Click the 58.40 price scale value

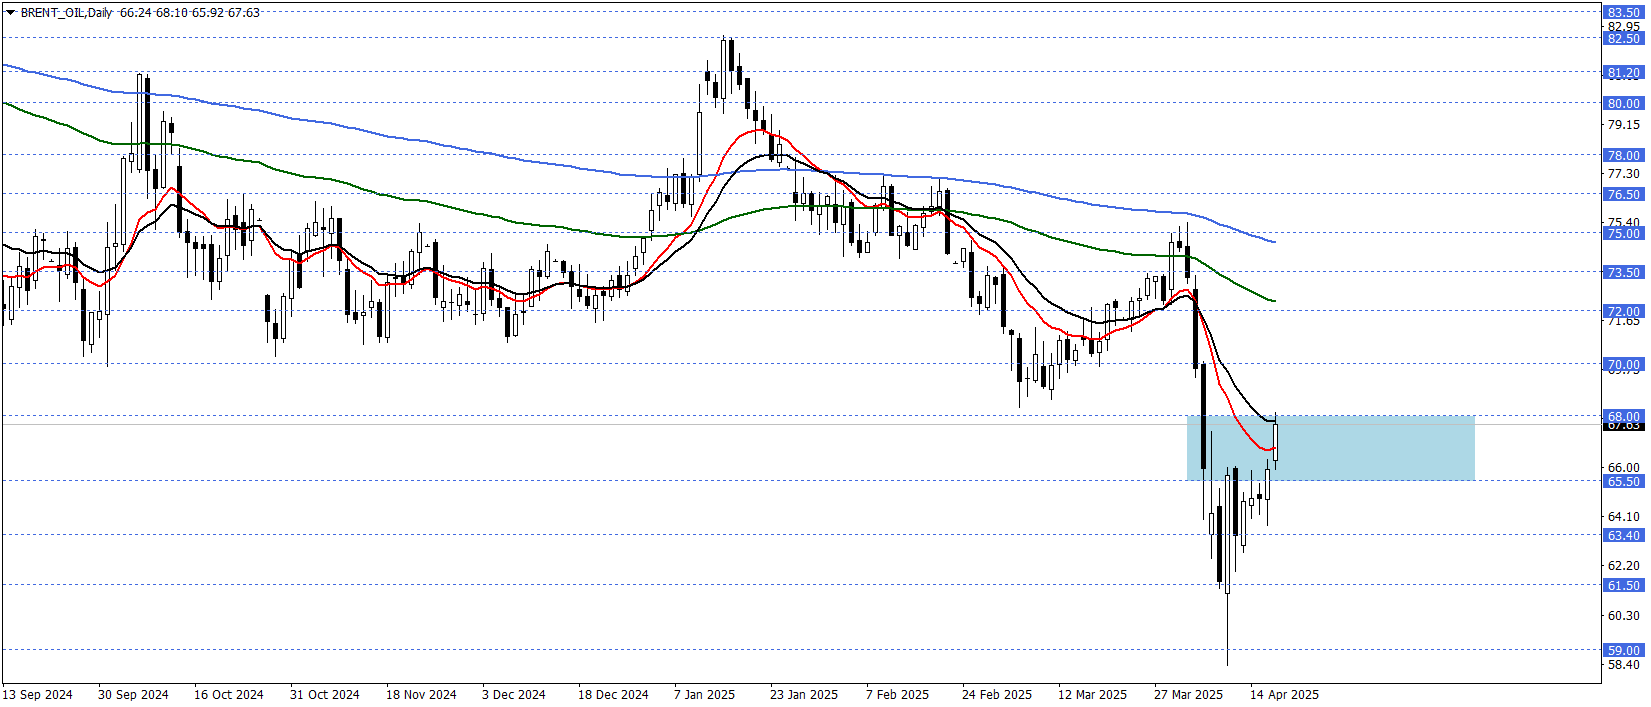[1623, 664]
